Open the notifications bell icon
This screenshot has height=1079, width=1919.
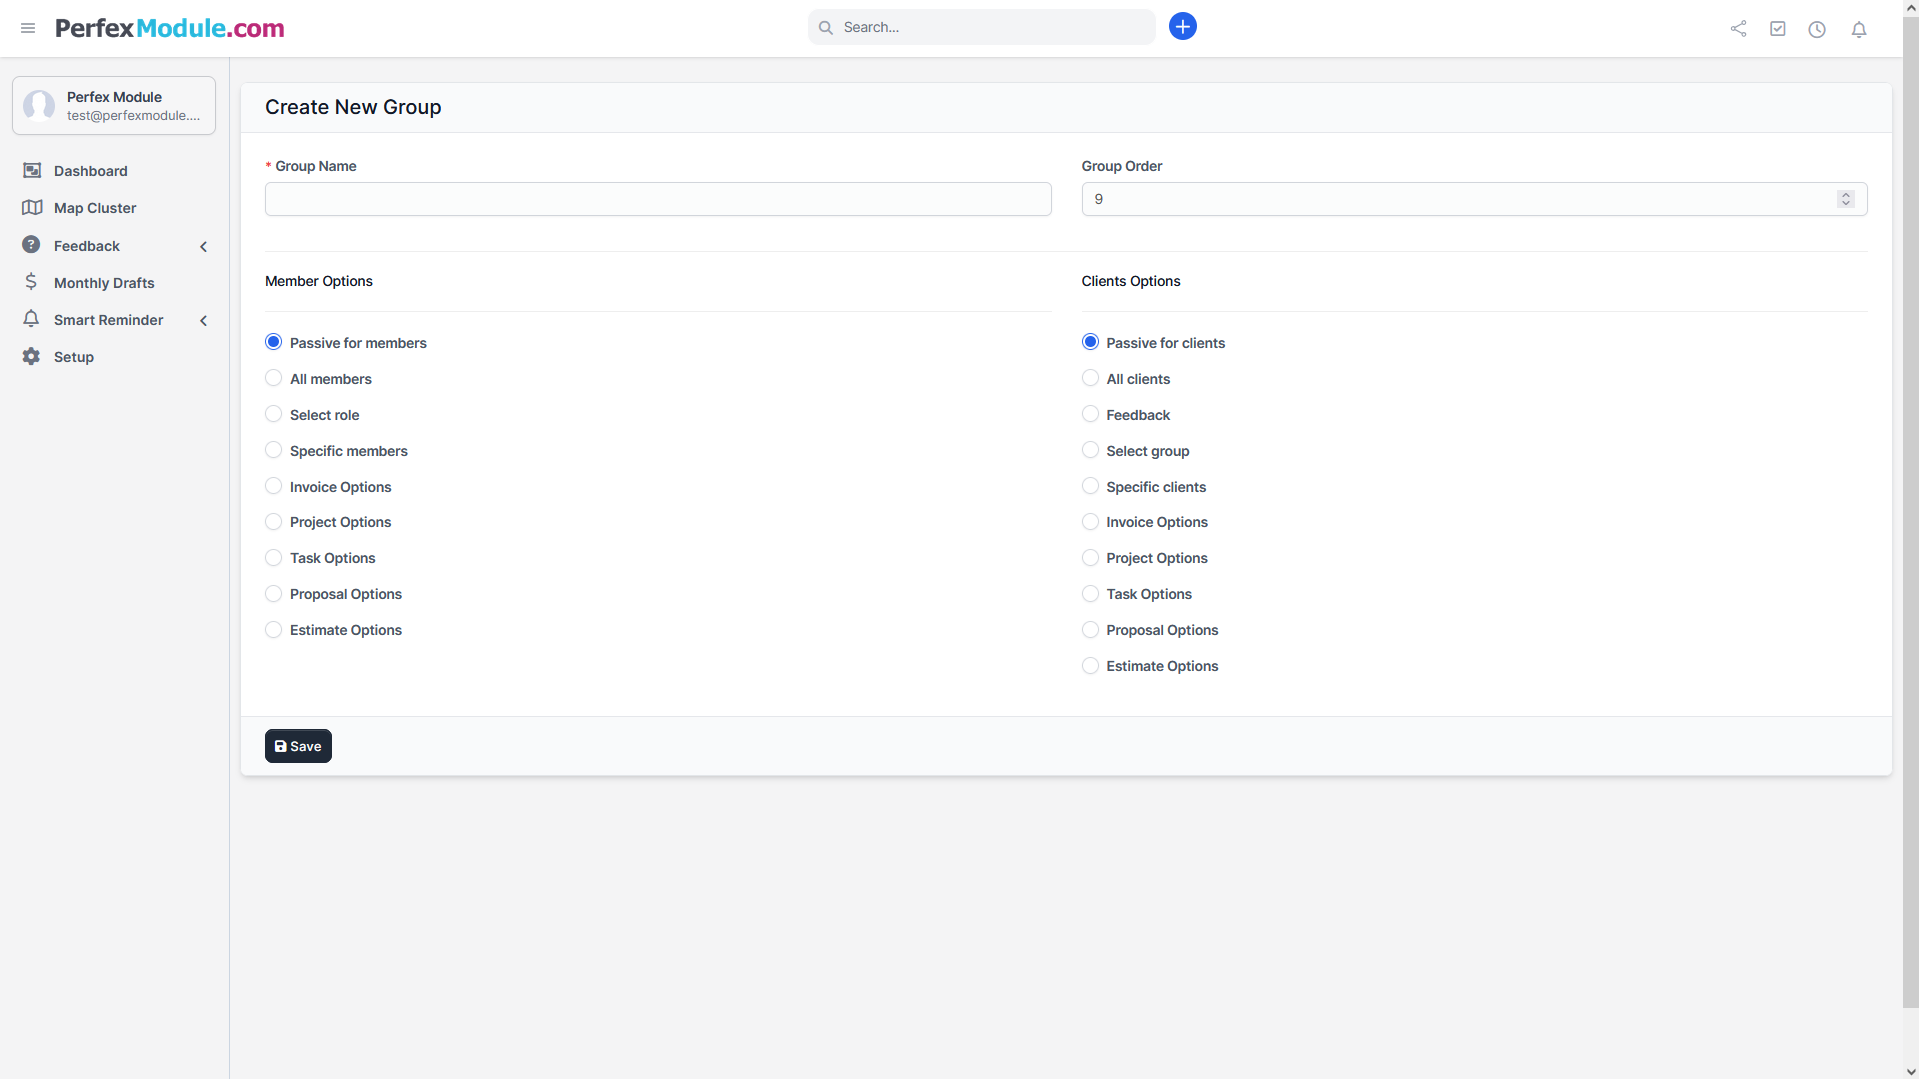(1858, 29)
